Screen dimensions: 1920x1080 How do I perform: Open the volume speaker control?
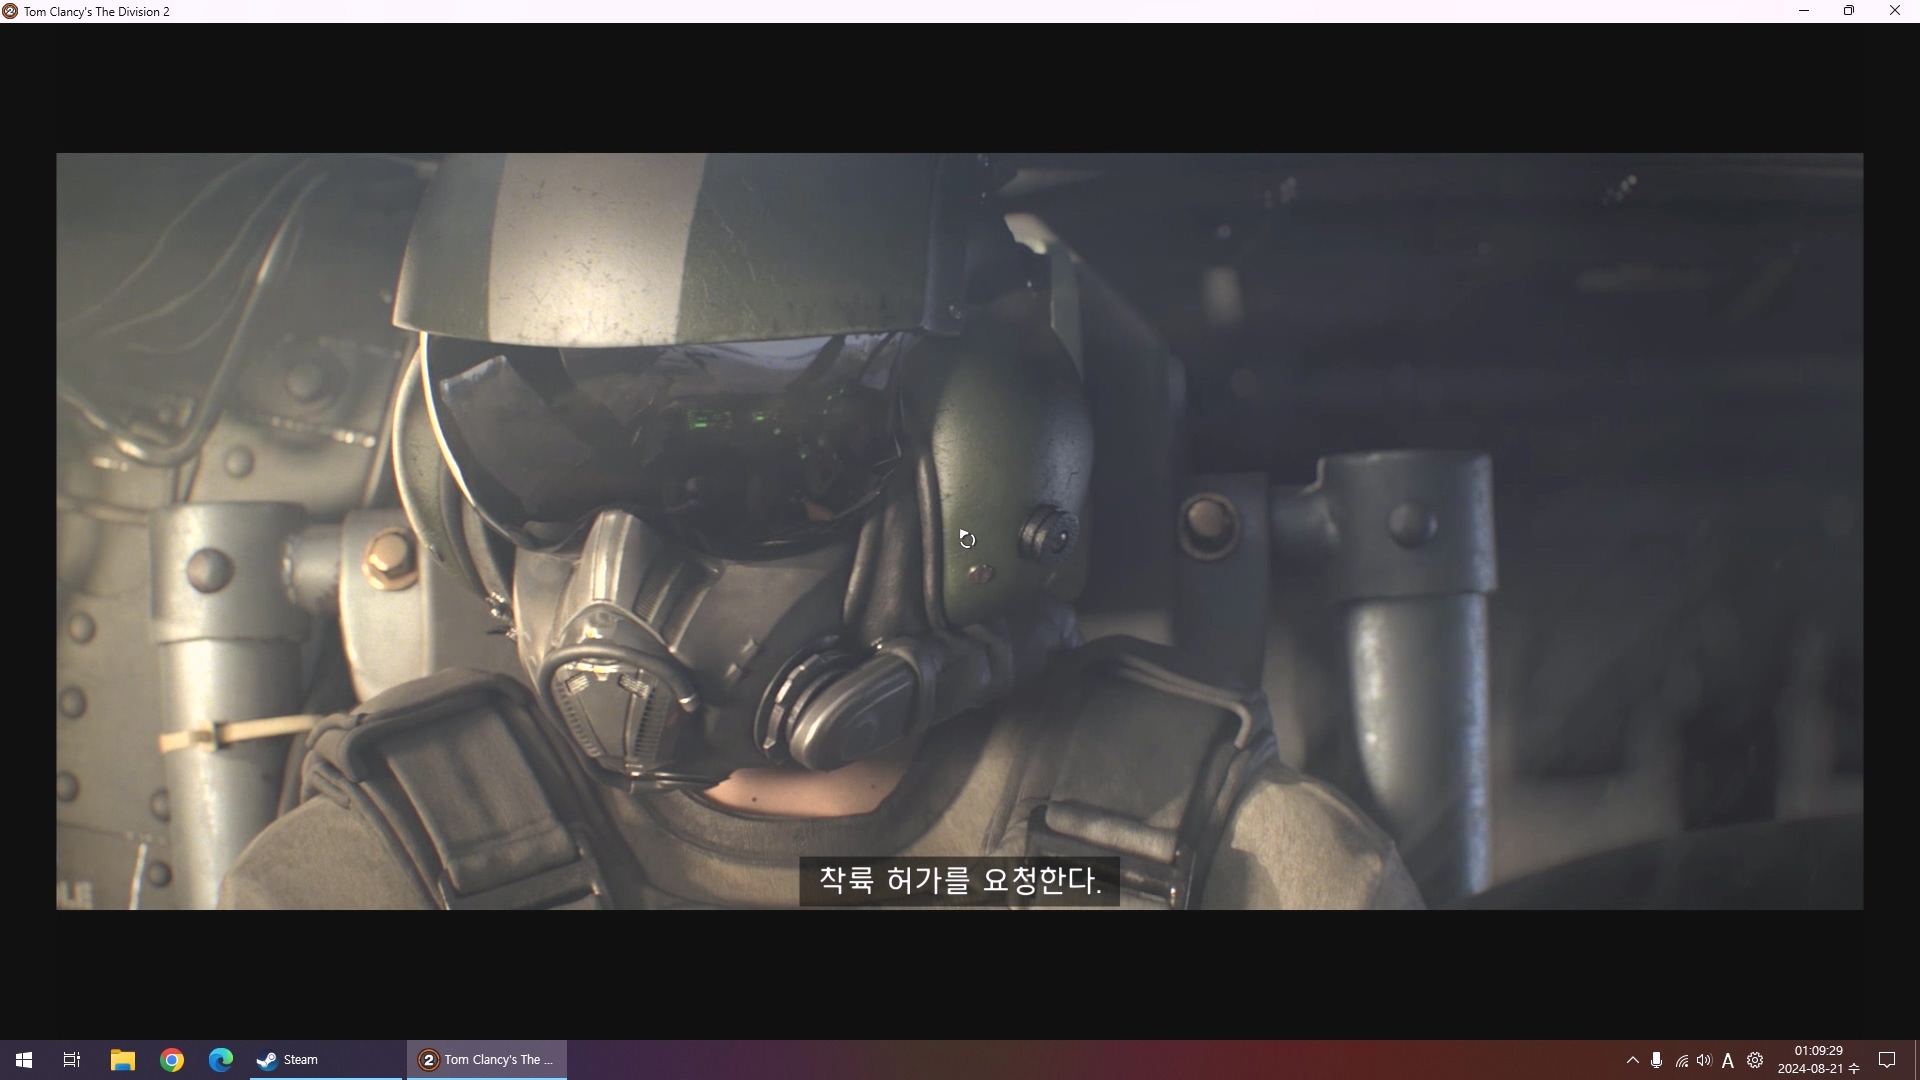coord(1704,1060)
